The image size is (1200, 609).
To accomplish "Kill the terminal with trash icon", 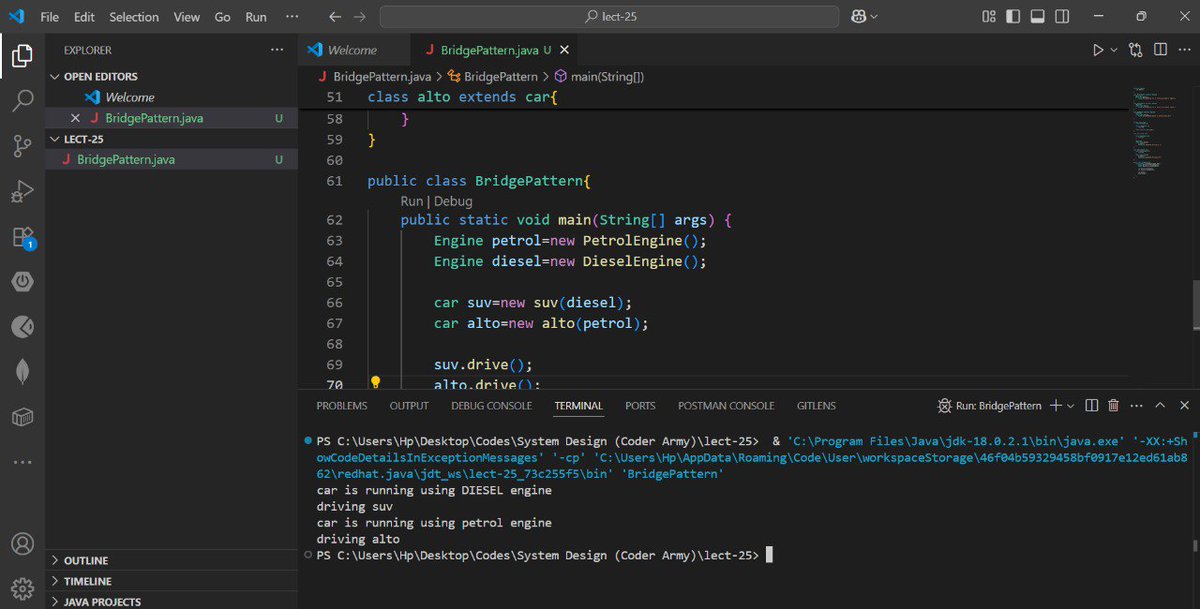I will (1113, 406).
